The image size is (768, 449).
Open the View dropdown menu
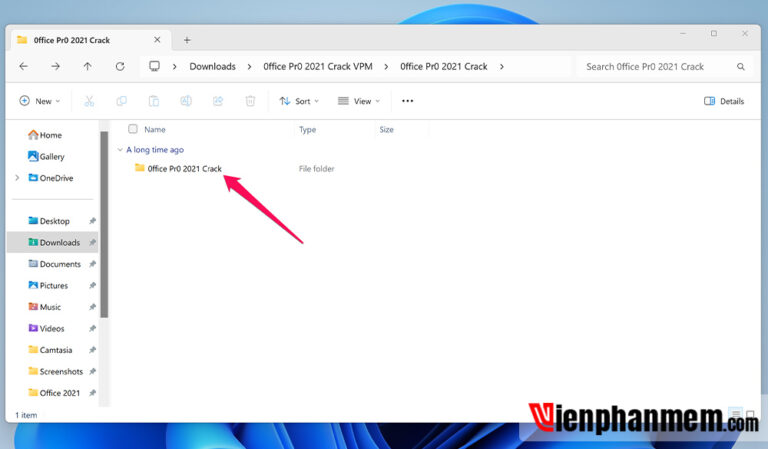click(x=359, y=101)
